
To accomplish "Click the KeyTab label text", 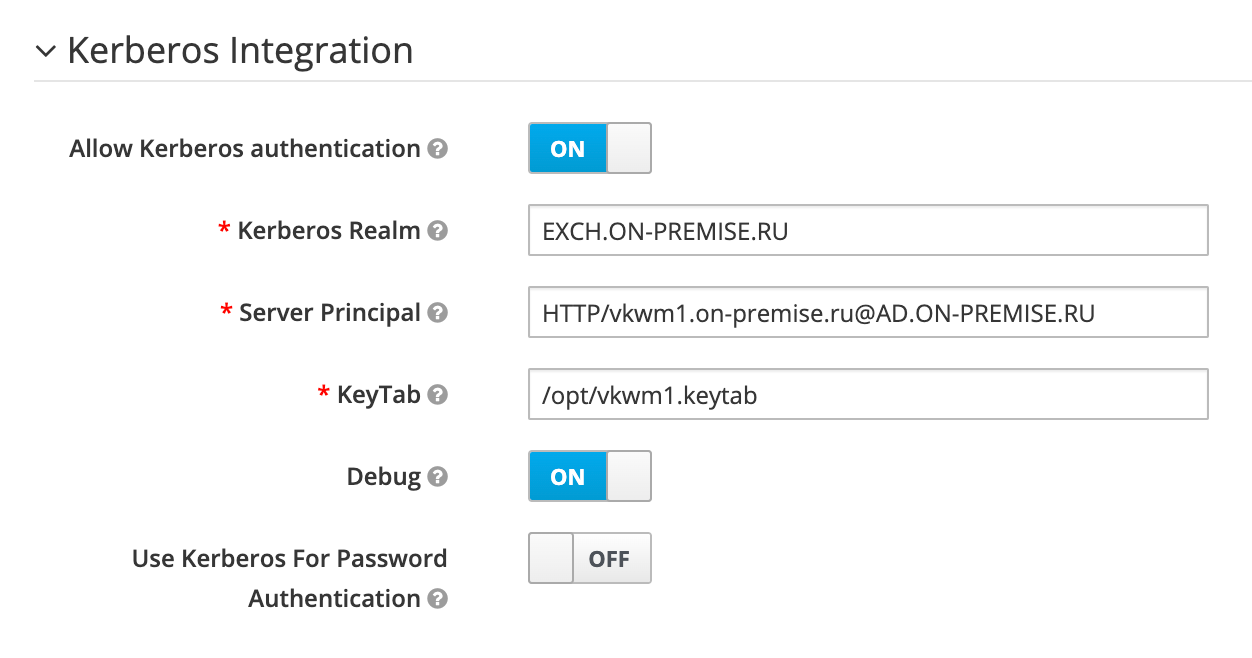I will (378, 395).
